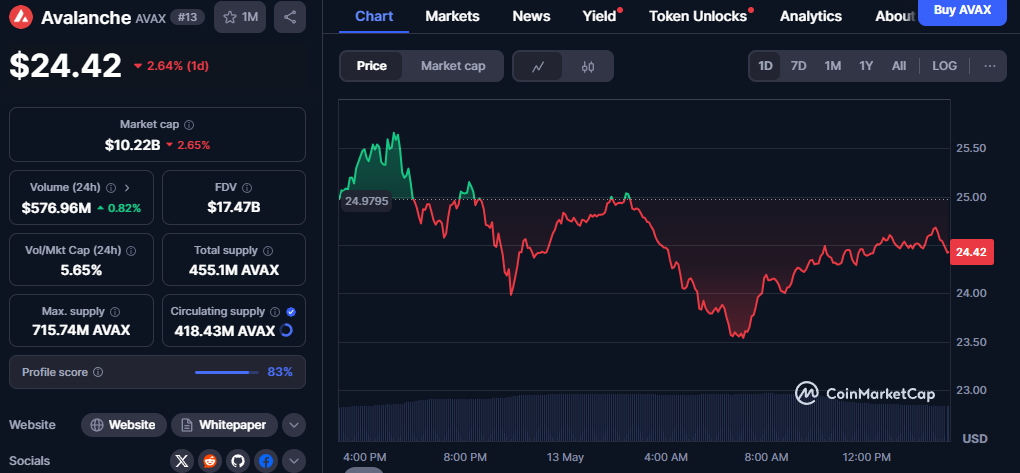Open the Analytics tab

pyautogui.click(x=811, y=16)
